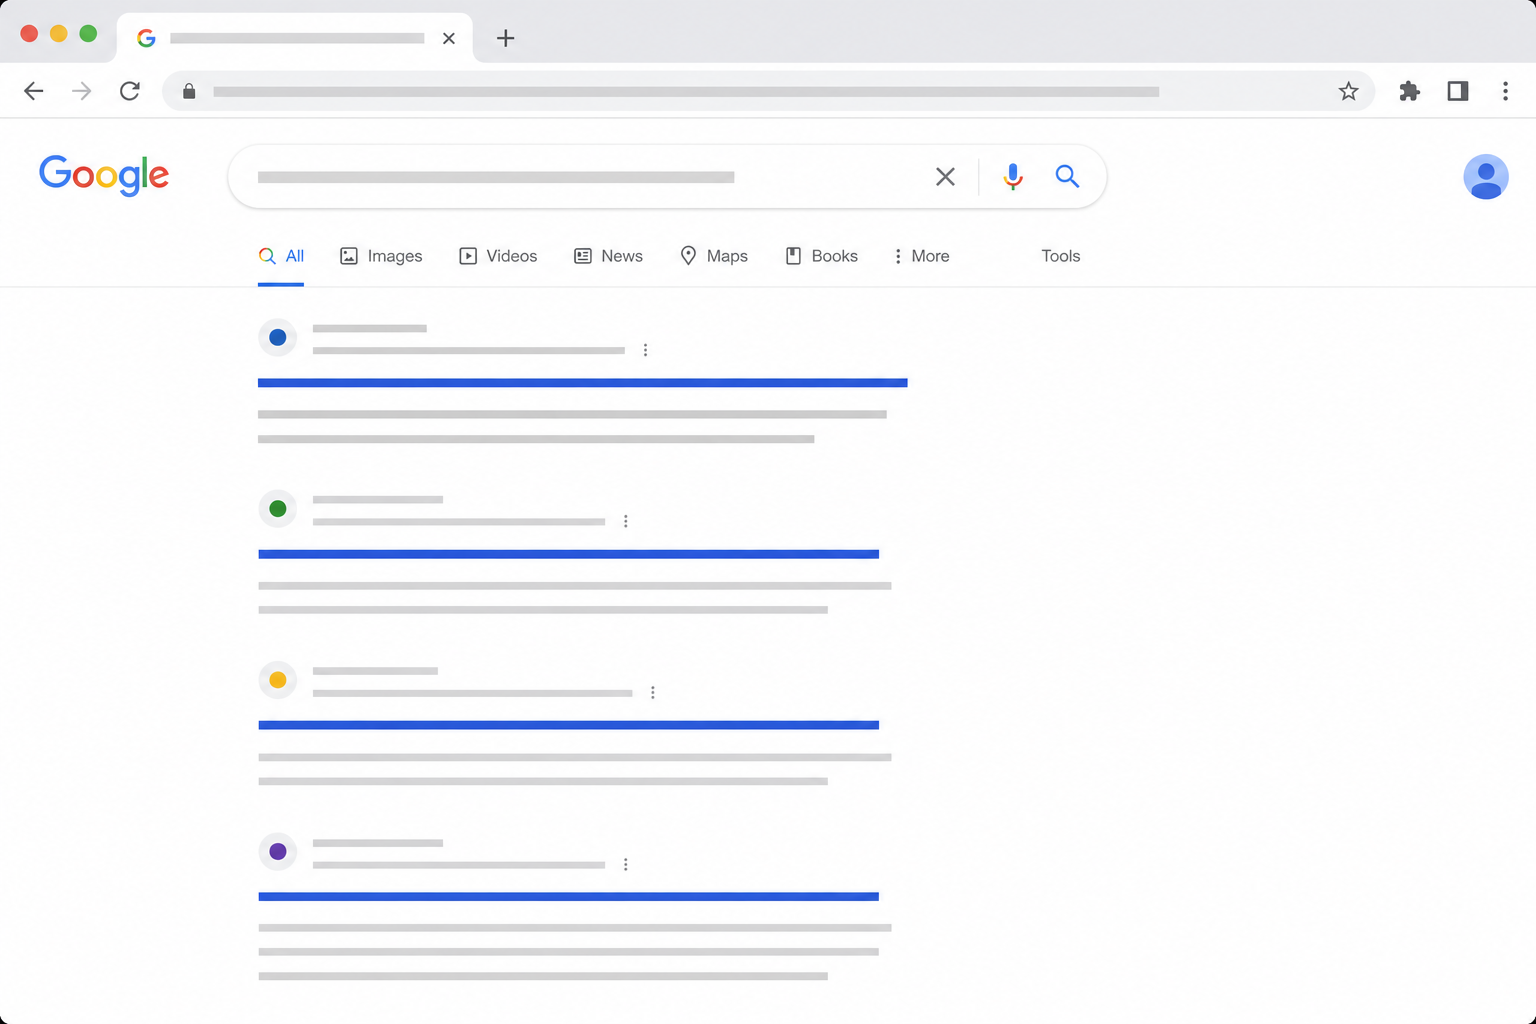1536x1024 pixels.
Task: Click the green favicon of second result
Action: pyautogui.click(x=278, y=509)
